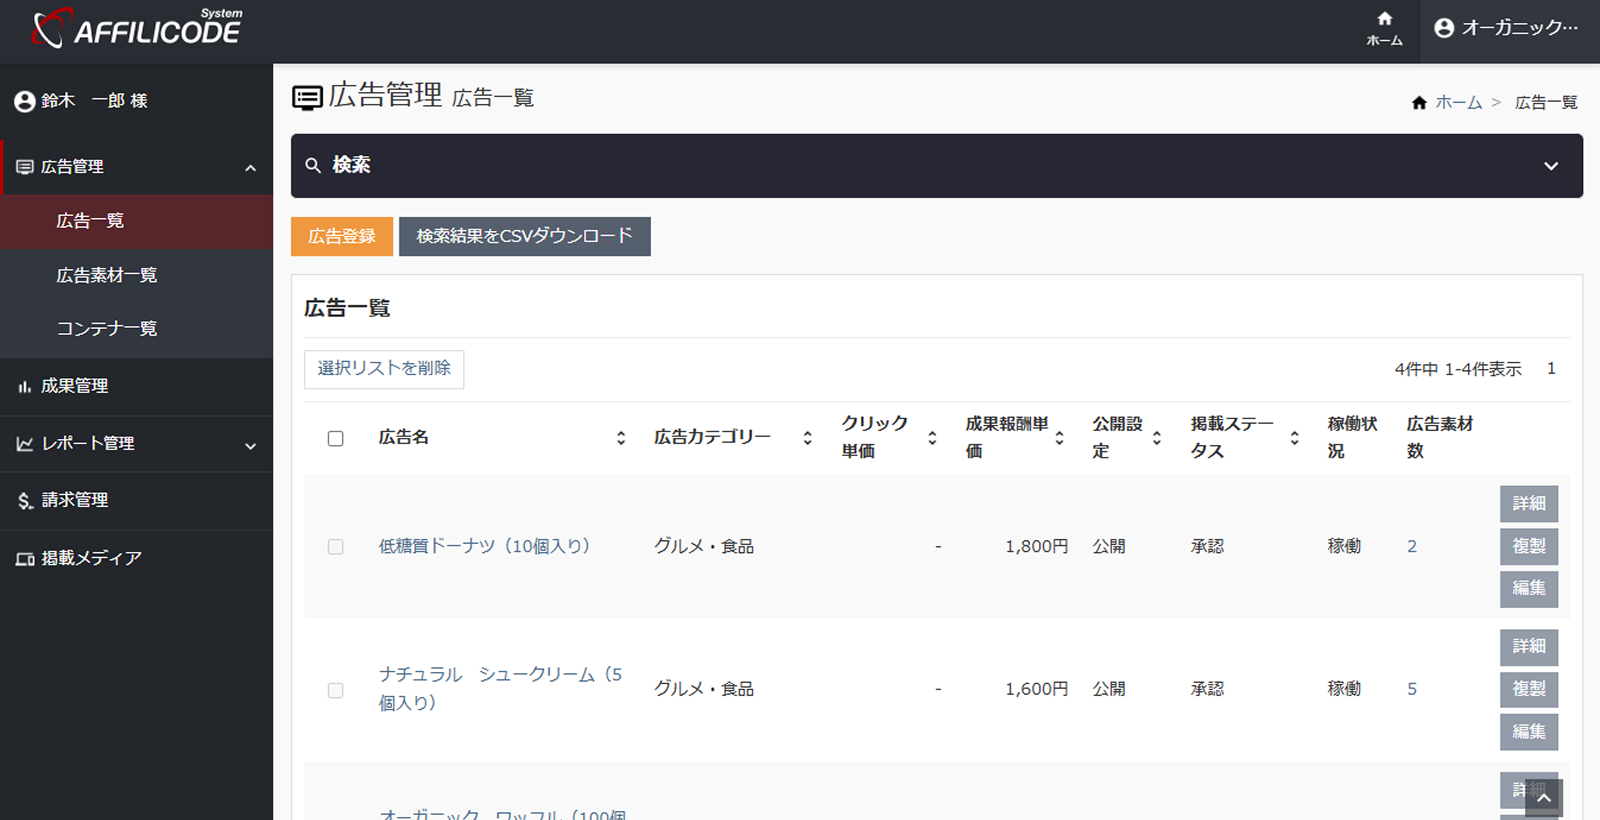Click the 広告管理 sidebar icon
Image resolution: width=1600 pixels, height=820 pixels.
coord(25,167)
